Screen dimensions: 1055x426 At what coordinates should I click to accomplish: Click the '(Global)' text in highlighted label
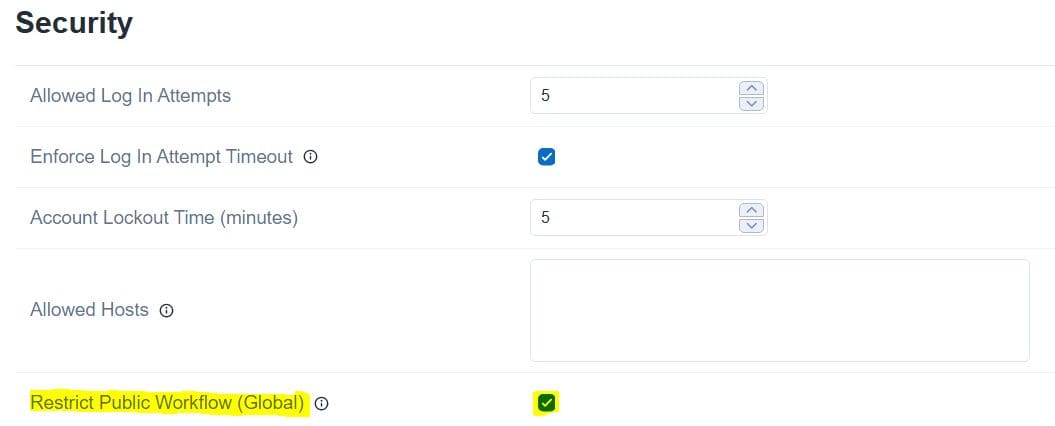pyautogui.click(x=270, y=403)
